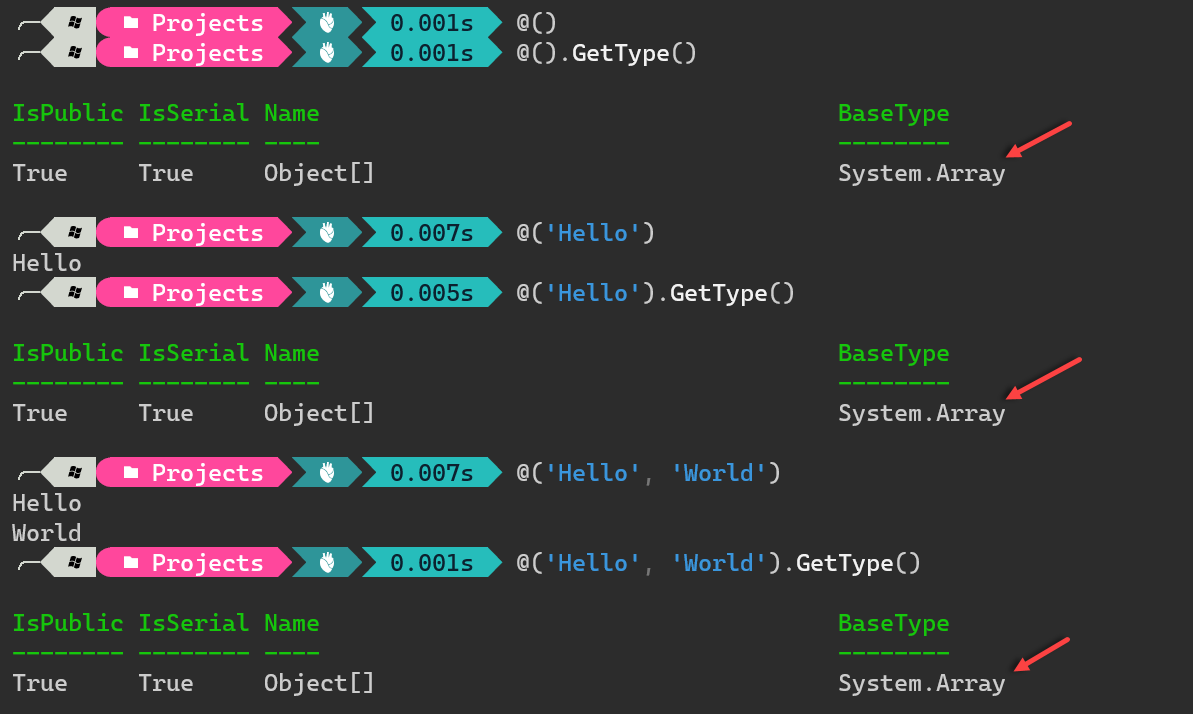Click the 0.005s execution time segment
The image size is (1193, 714).
pos(431,293)
